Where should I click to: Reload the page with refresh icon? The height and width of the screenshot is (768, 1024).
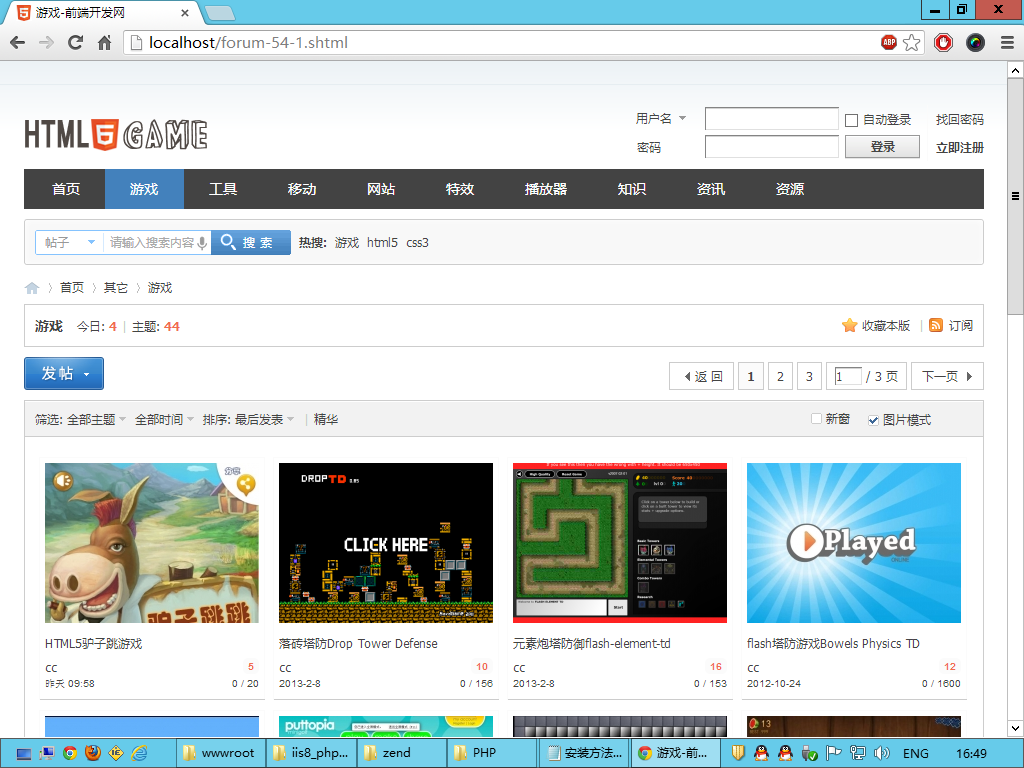76,43
